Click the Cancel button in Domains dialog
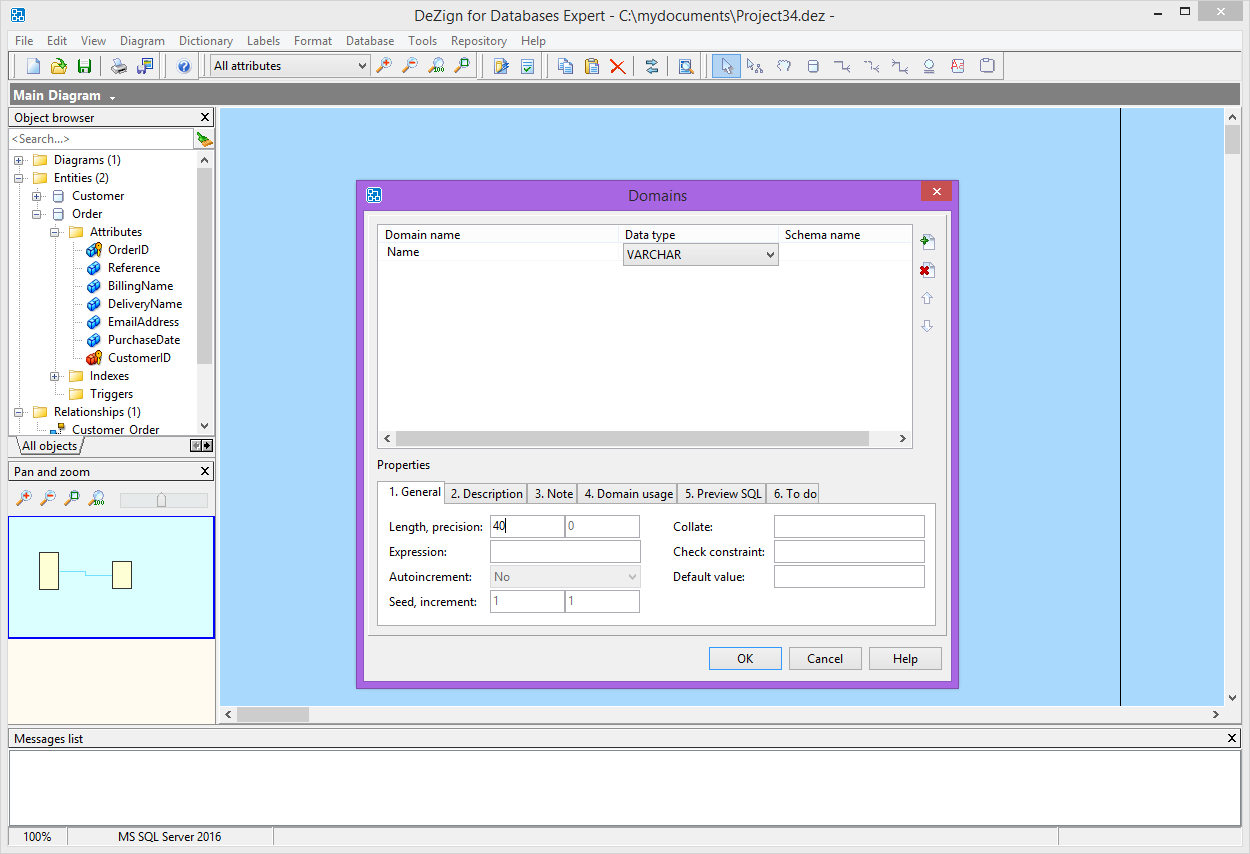This screenshot has width=1250, height=854. (825, 658)
